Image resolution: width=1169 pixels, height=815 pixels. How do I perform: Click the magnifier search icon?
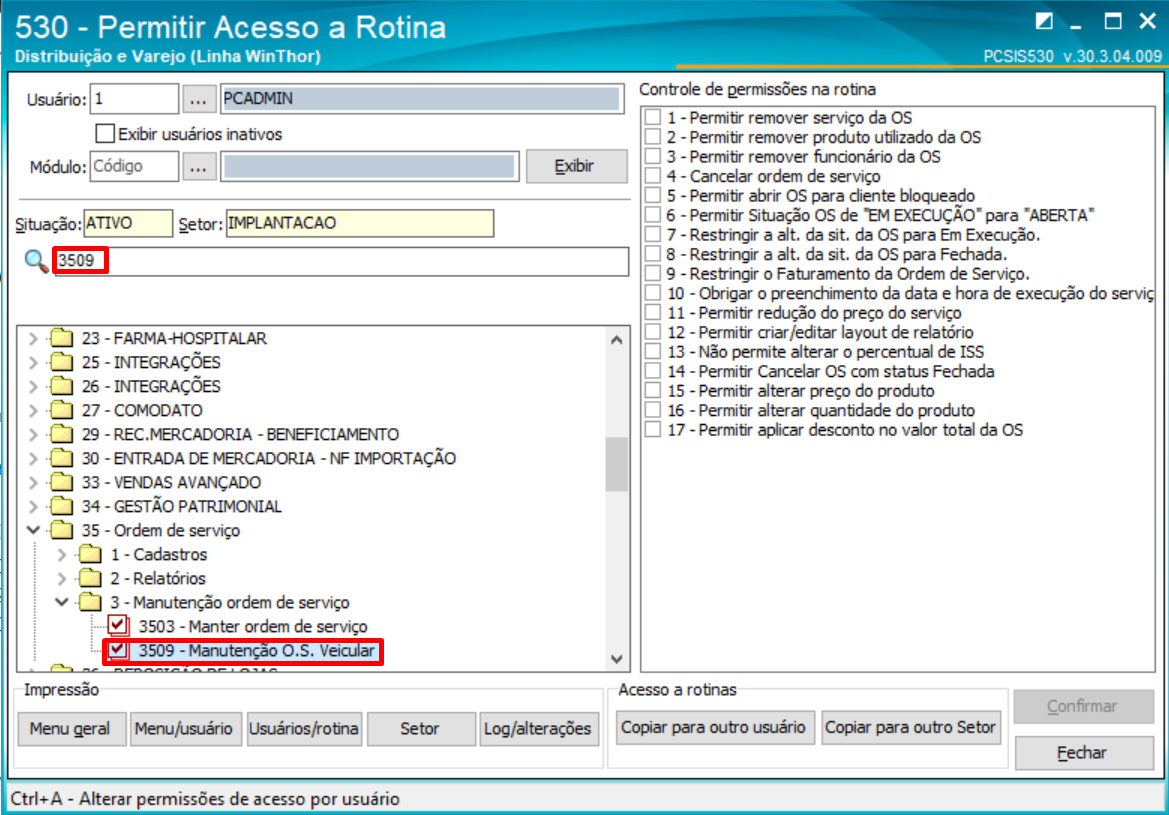pos(36,261)
